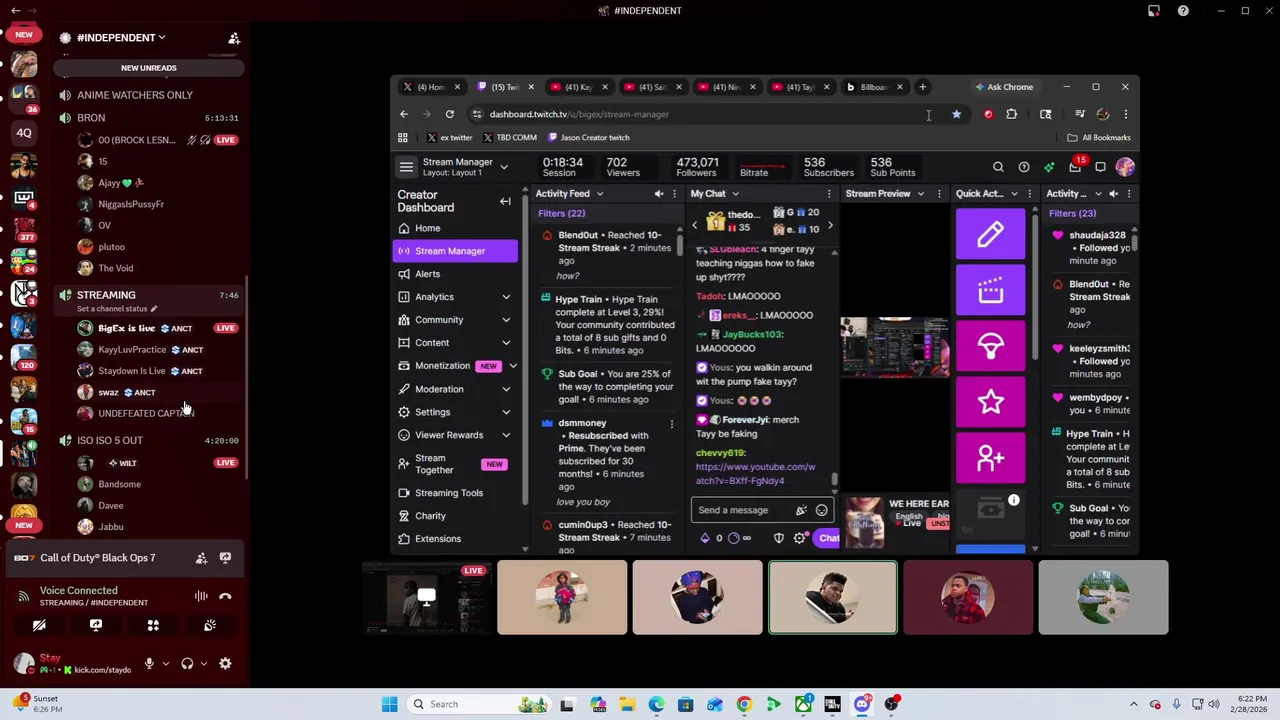Open Extensions in the sidebar
This screenshot has width=1280, height=720.
coord(456,539)
